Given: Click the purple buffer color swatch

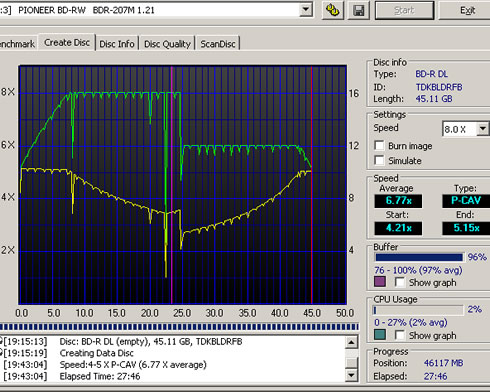Looking at the screenshot, I should [x=380, y=282].
